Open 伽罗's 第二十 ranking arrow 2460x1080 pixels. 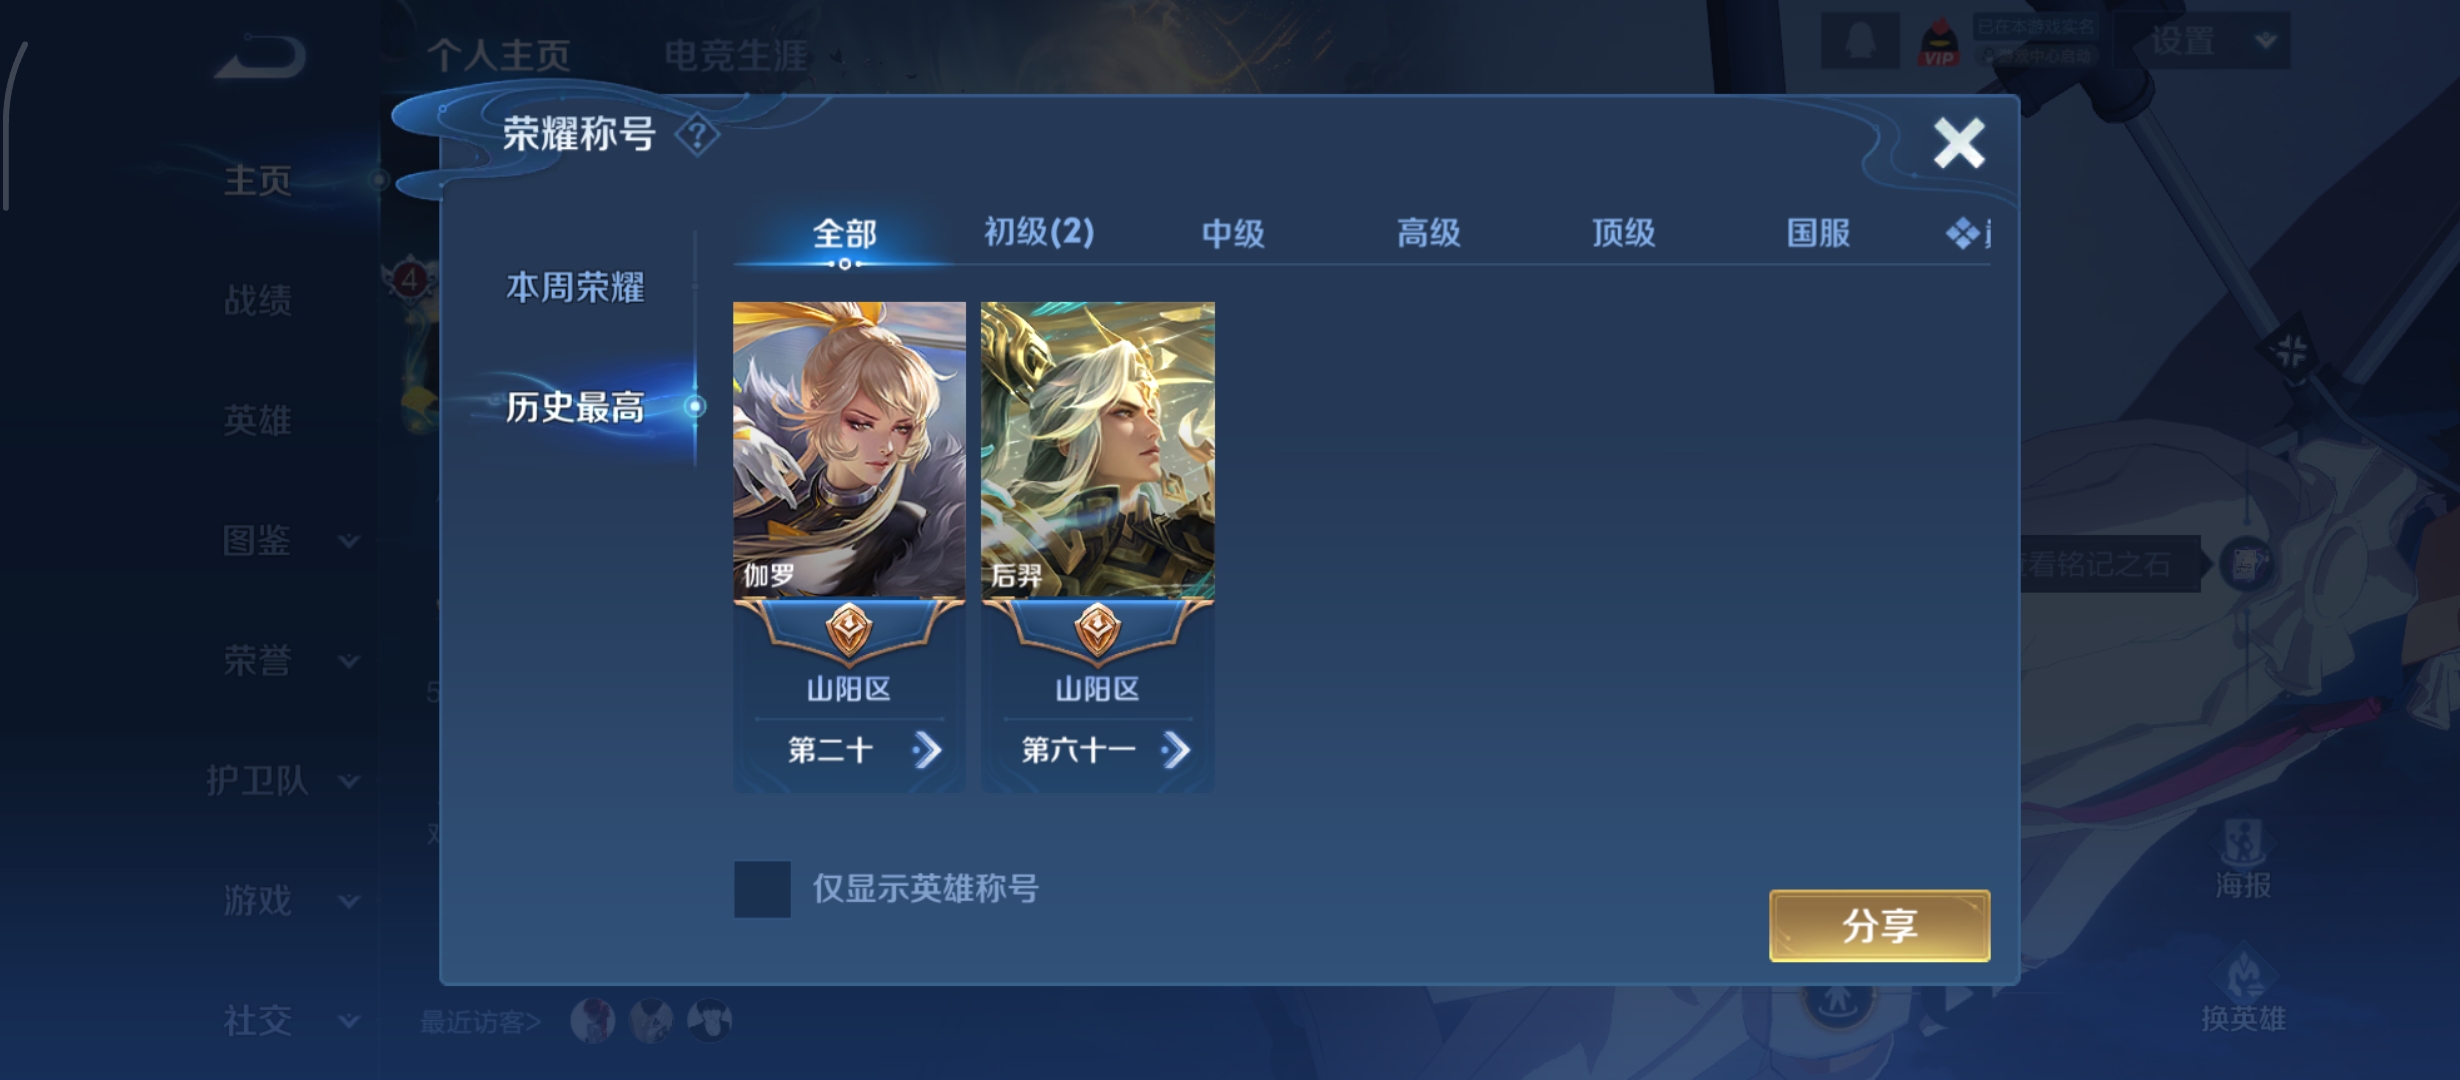927,749
